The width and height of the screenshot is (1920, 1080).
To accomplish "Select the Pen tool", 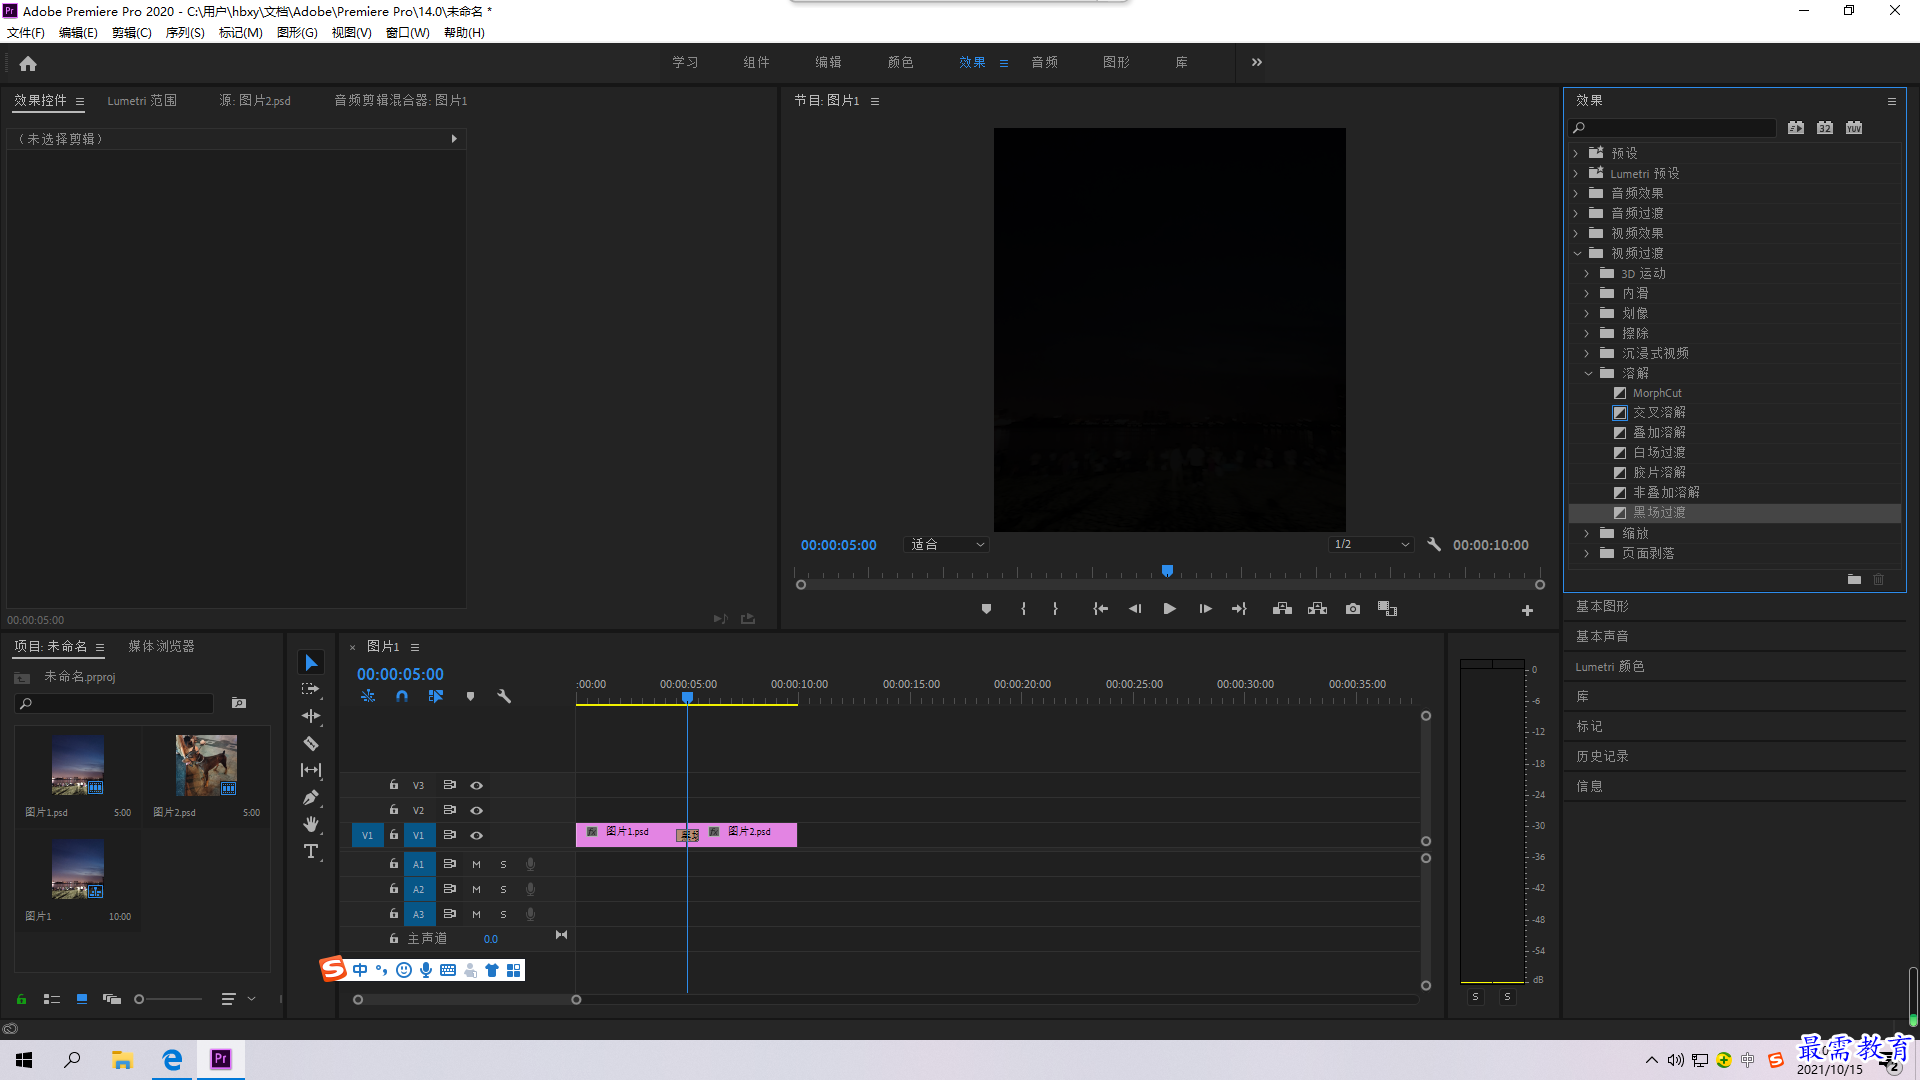I will click(311, 797).
